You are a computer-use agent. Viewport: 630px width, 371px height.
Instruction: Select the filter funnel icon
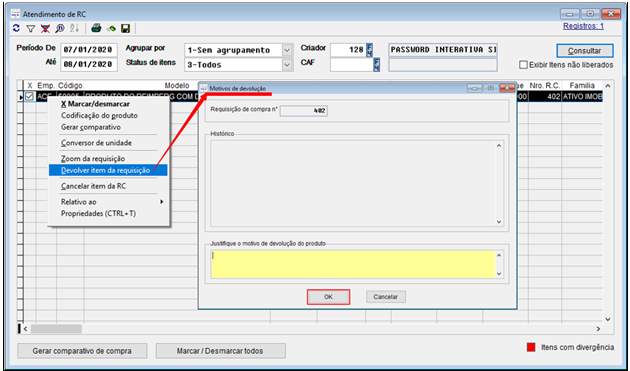31,29
